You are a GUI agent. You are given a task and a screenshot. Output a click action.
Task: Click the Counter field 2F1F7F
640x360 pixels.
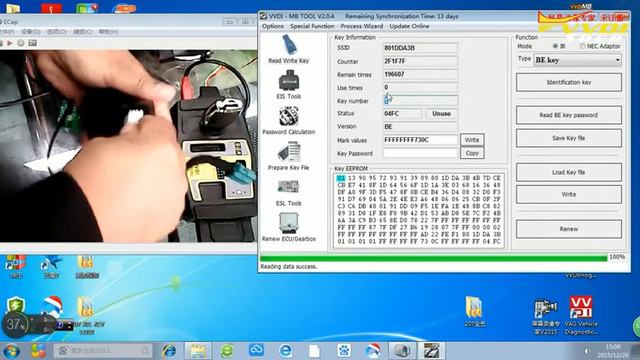(420, 61)
